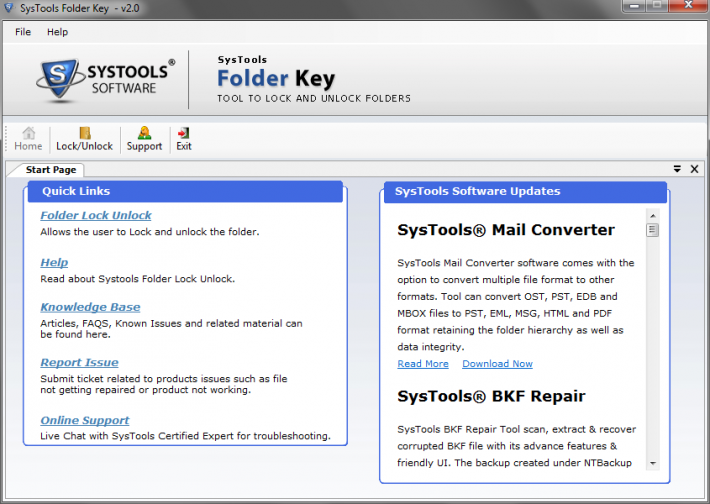Screen dimensions: 710x504
Task: Click the app icon in the title bar
Action: click(9, 7)
